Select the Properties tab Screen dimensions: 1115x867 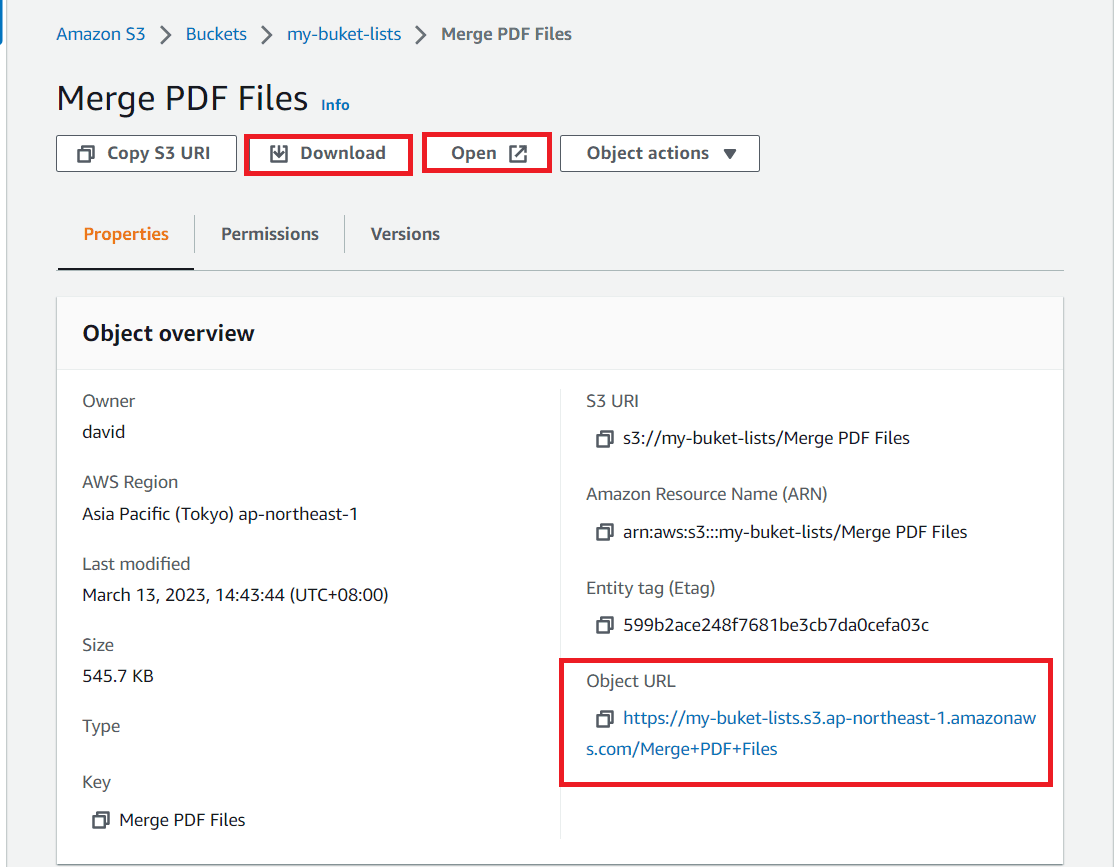pos(125,234)
